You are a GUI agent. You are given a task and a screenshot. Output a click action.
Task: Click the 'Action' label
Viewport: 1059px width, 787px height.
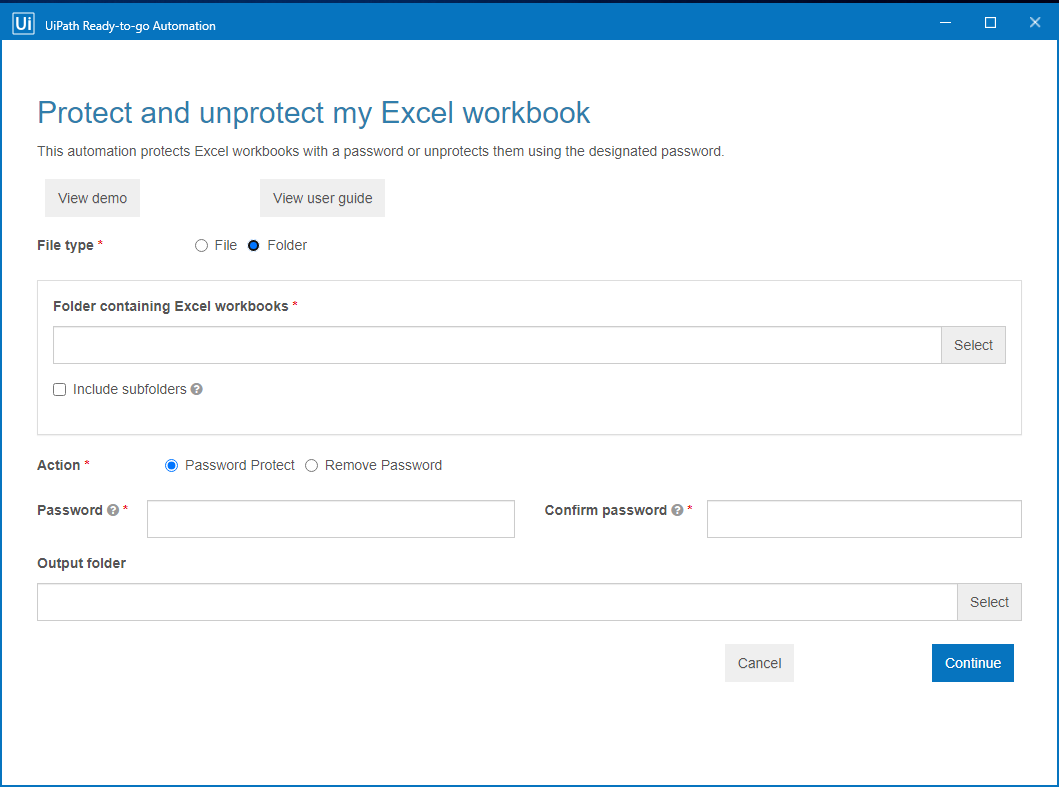[x=59, y=465]
